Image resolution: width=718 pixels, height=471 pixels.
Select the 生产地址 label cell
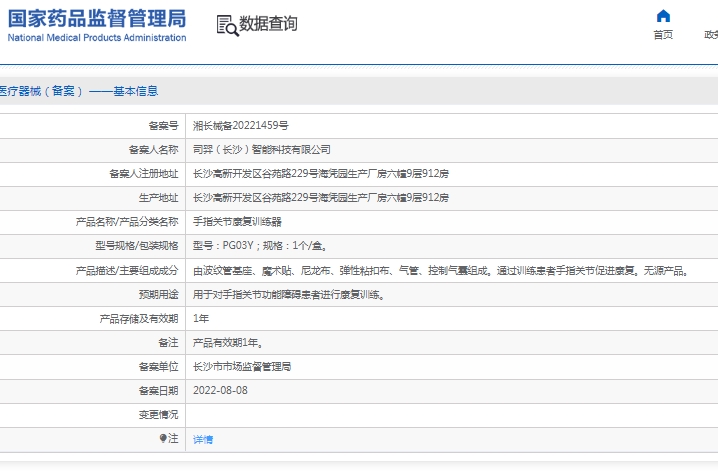coord(92,198)
